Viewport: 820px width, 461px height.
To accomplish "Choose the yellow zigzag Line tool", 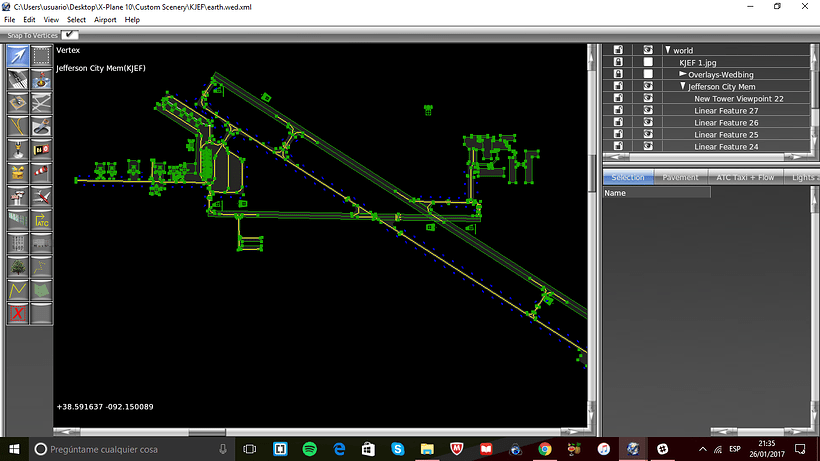I will [18, 290].
